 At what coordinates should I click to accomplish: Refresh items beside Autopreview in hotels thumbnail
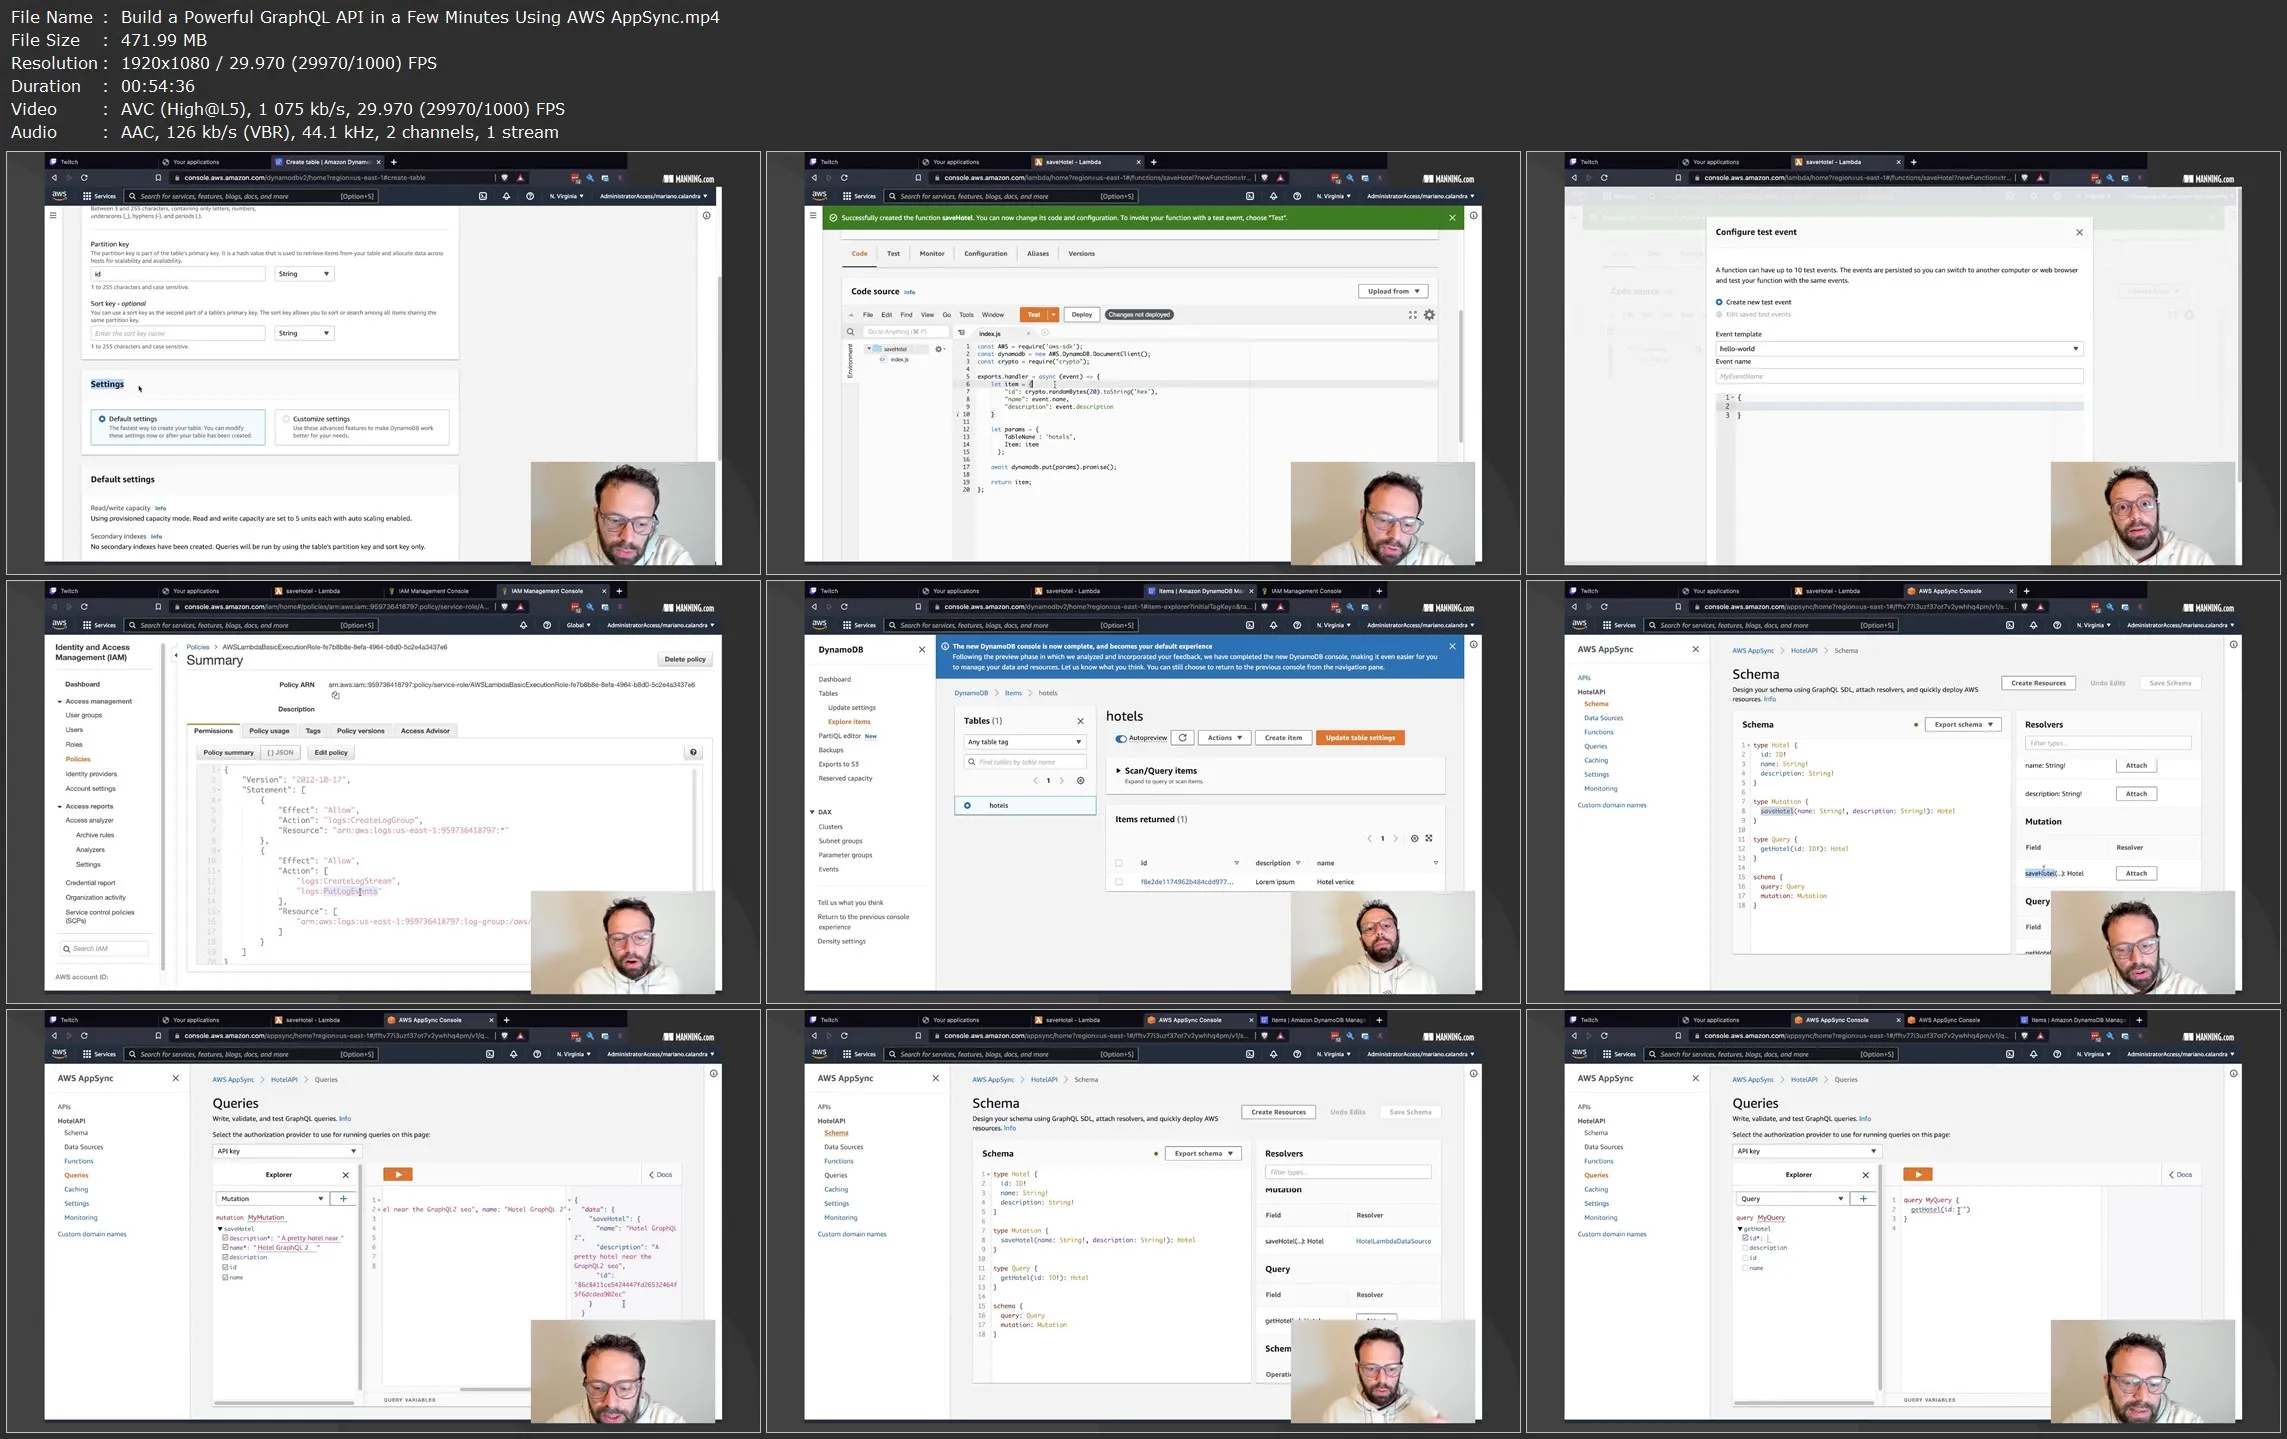1183,738
